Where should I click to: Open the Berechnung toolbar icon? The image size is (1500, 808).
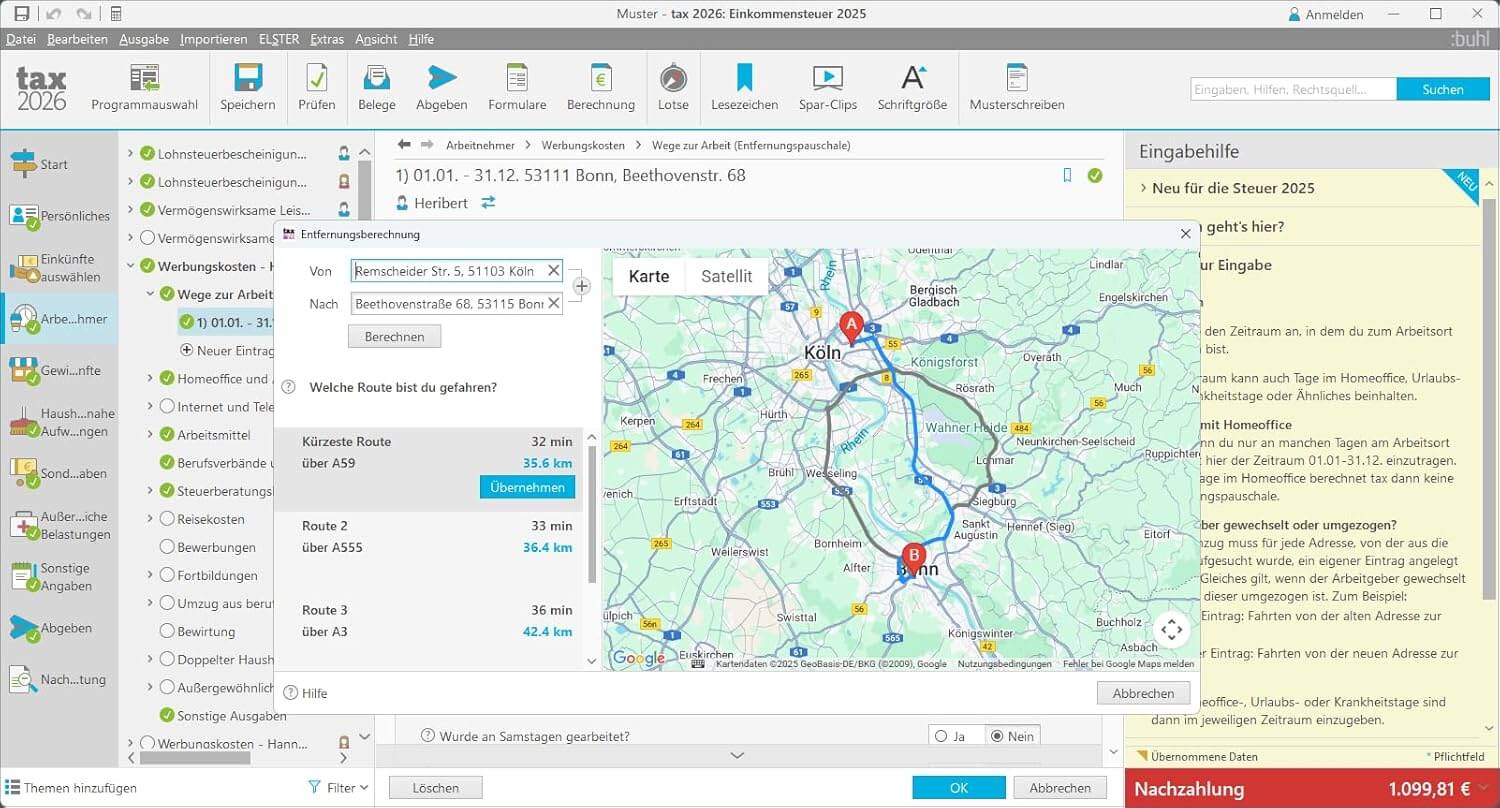tap(600, 78)
